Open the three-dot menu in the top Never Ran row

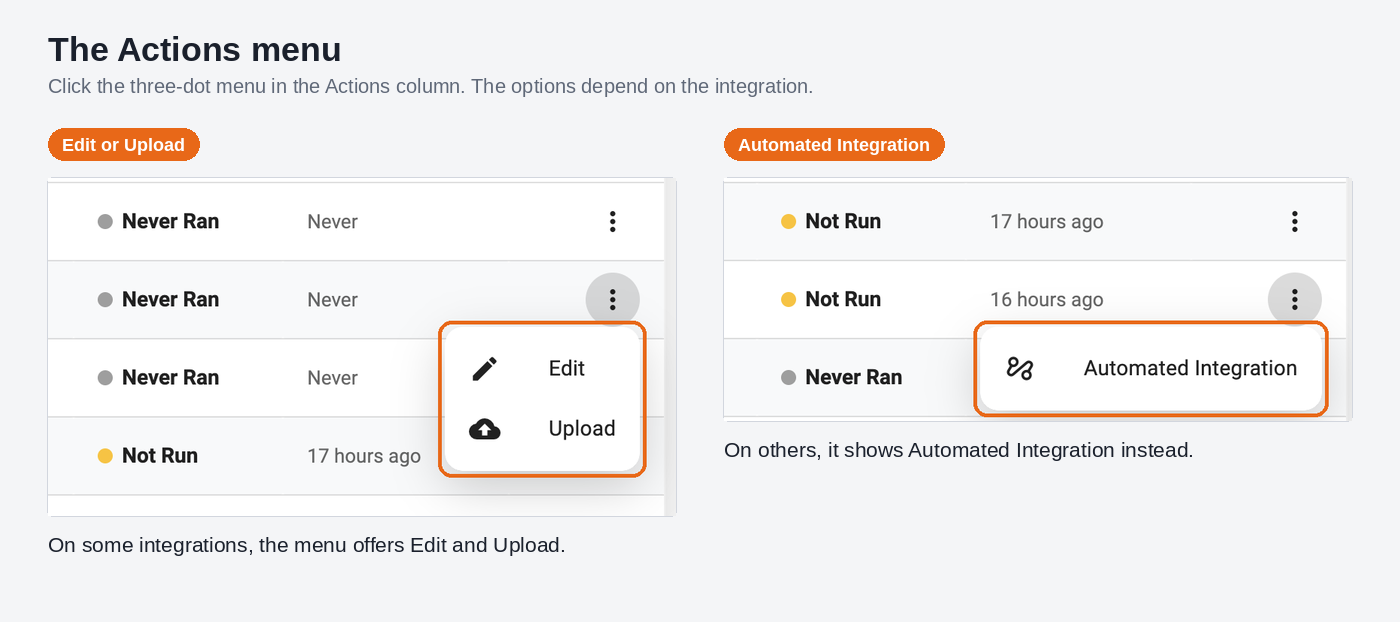[x=613, y=221]
